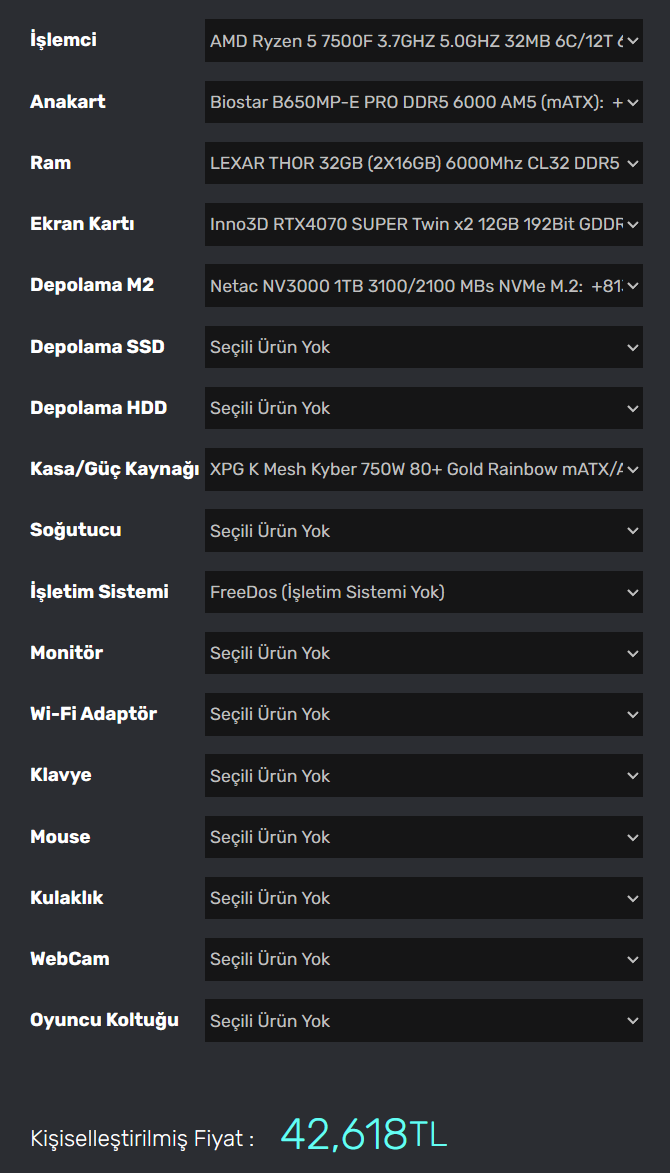The height and width of the screenshot is (1173, 670).
Task: Open the İşlemci processor dropdown
Action: tap(423, 41)
